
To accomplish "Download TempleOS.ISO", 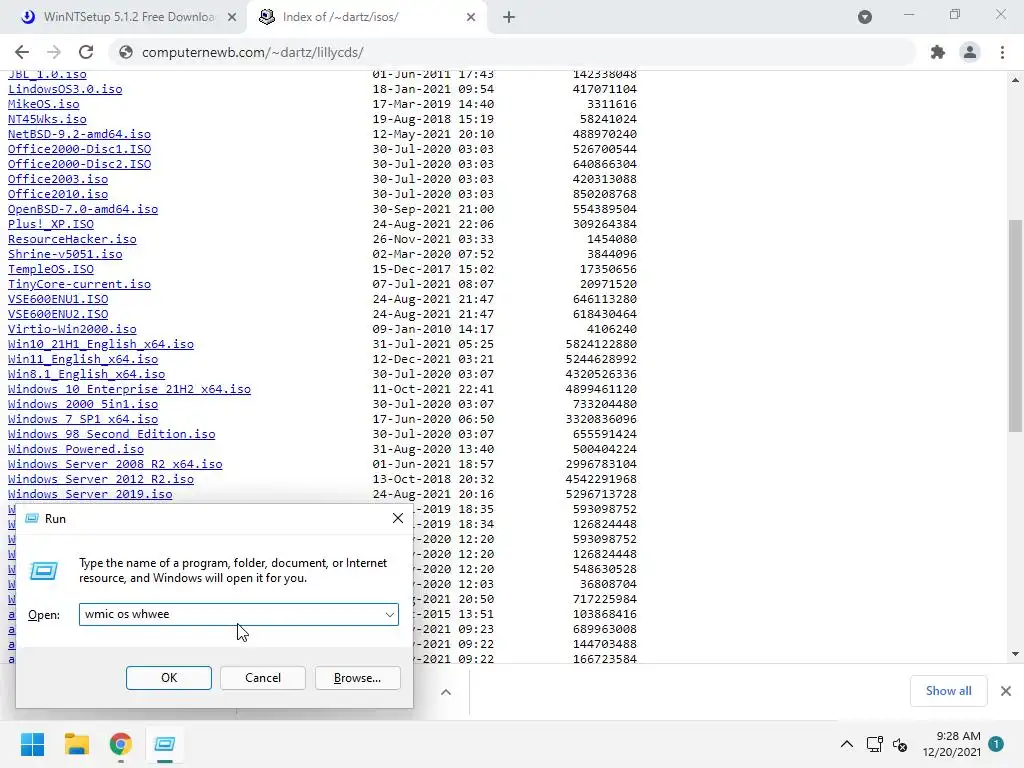I will click(x=51, y=269).
